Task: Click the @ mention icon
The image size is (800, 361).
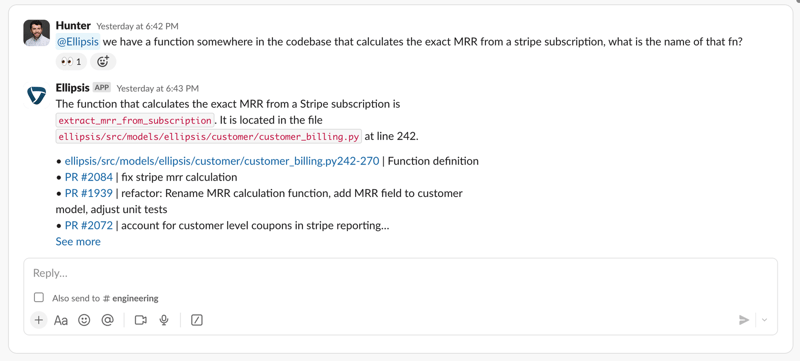Action: tap(107, 320)
